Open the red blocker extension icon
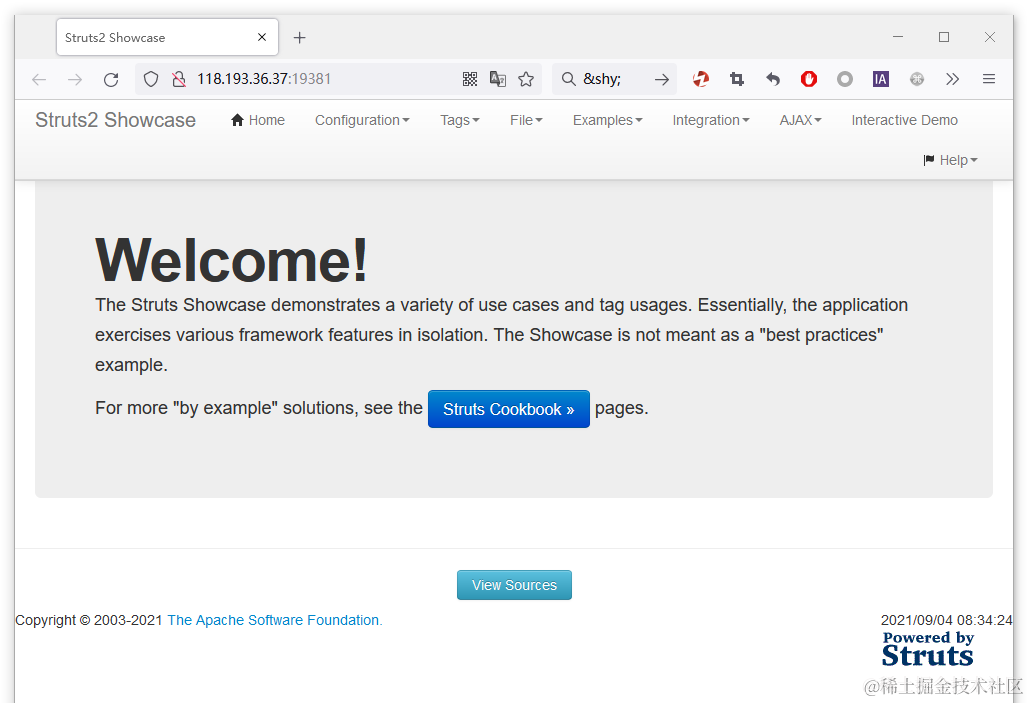This screenshot has width=1030, height=703. tap(809, 79)
